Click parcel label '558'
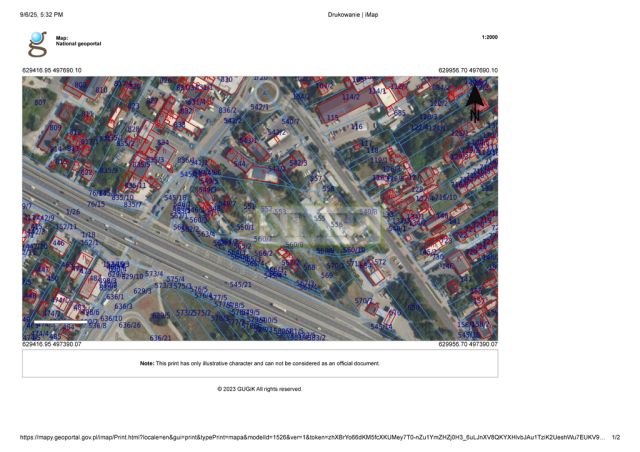 (x=328, y=189)
